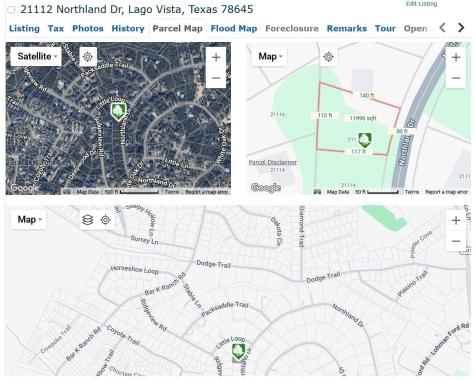Viewport: 475px width, 380px height.
Task: Click the Lohman Ford Rd street label
Action: 450,339
